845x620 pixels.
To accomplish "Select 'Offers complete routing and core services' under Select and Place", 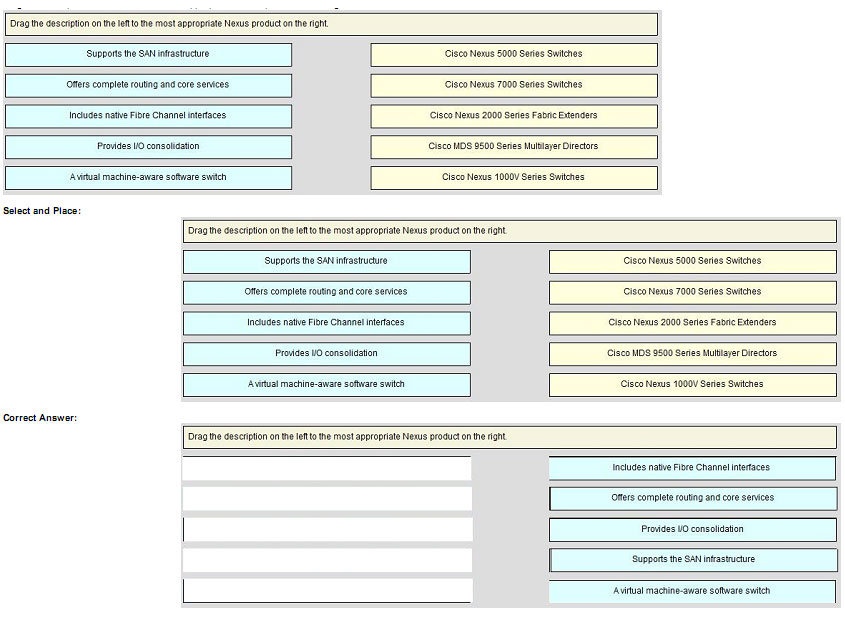I will pyautogui.click(x=327, y=292).
